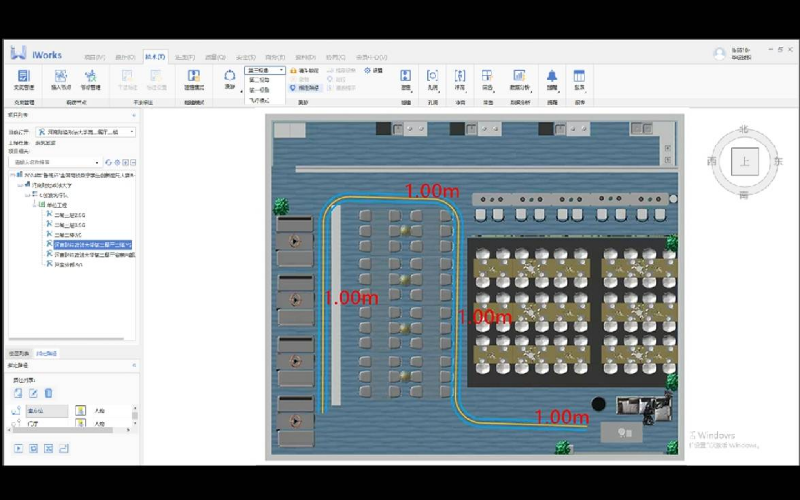Image resolution: width=800 pixels, height=500 pixels.
Task: Play the roaming path with bottom play icon
Action: tap(18, 448)
